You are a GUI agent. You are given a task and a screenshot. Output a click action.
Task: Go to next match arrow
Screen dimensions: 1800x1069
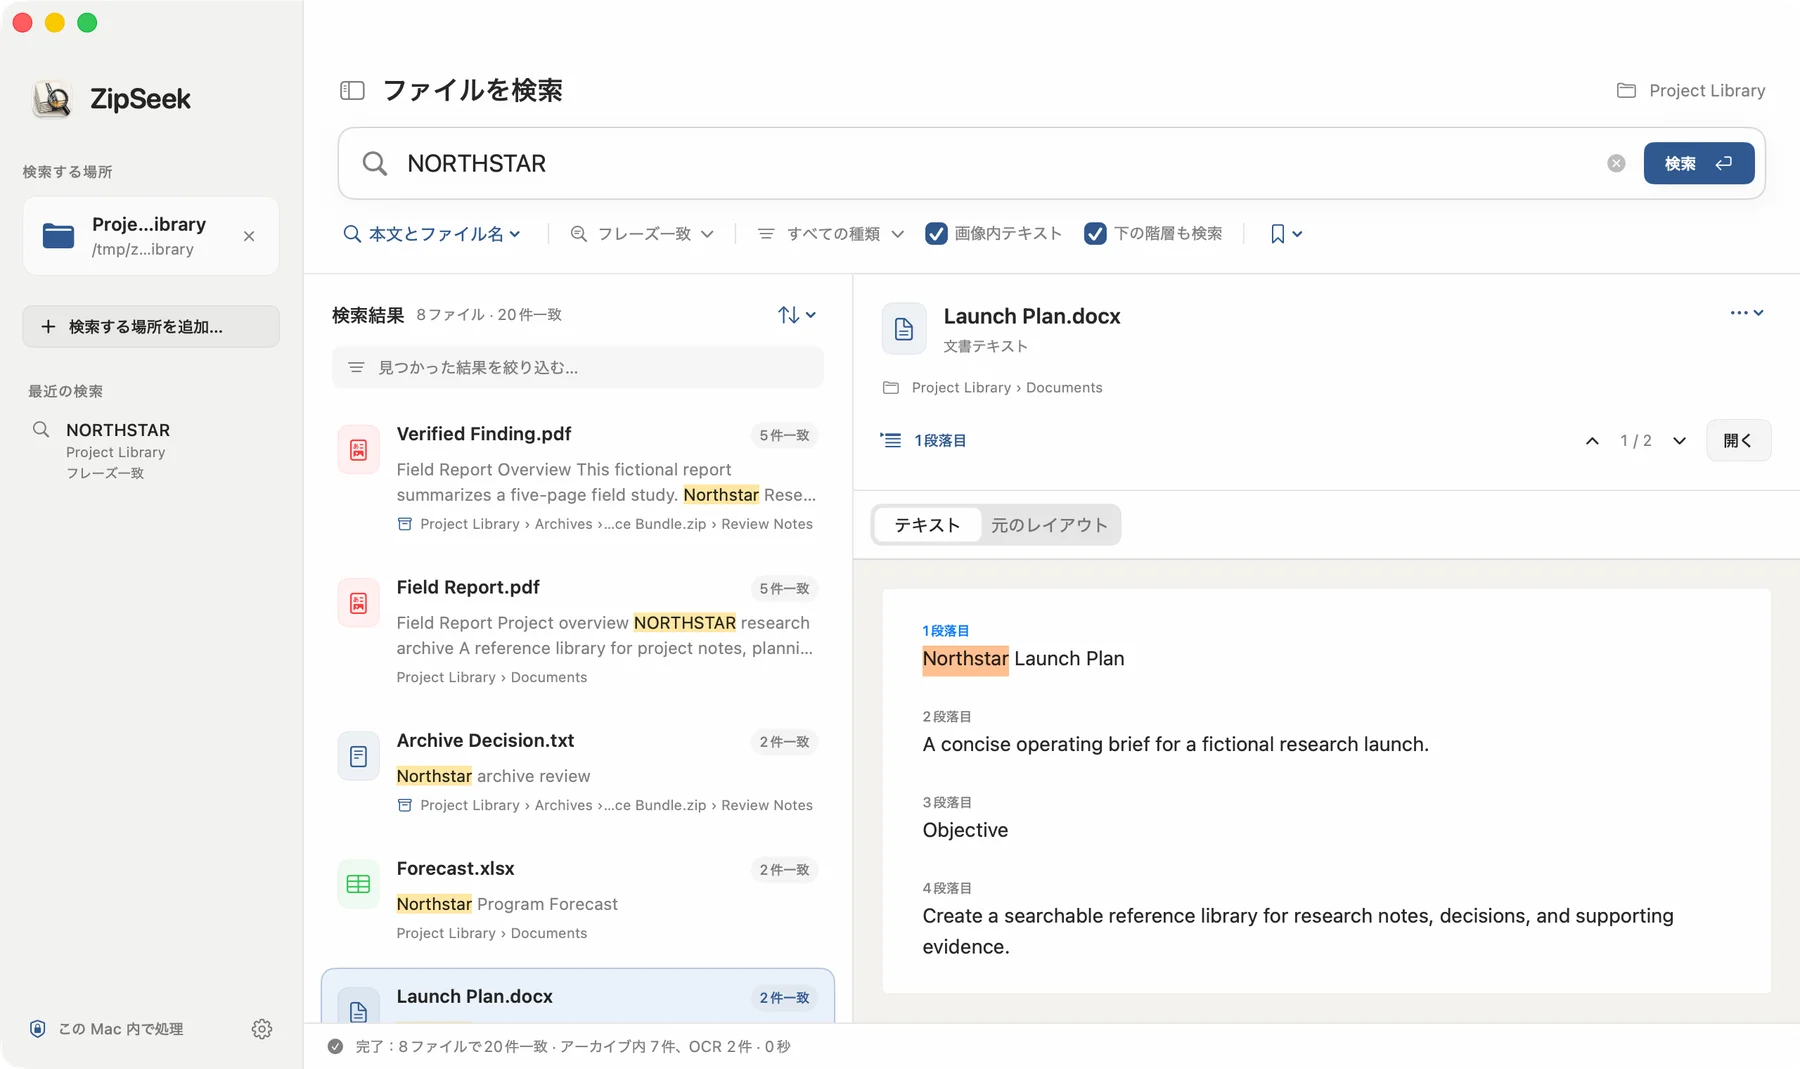coord(1680,441)
